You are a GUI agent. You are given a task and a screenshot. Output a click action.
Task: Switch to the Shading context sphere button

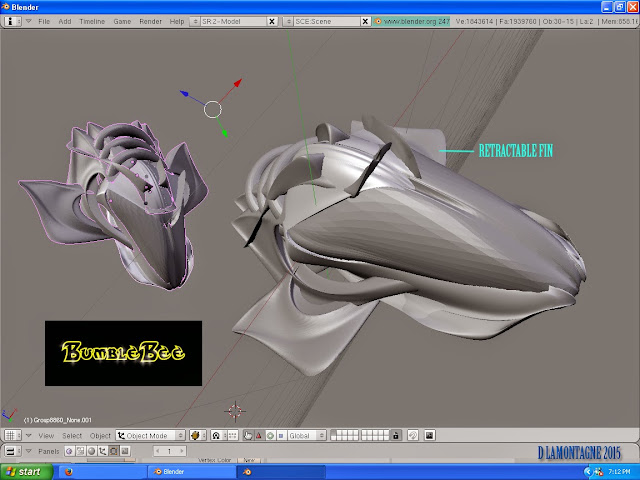tap(91, 451)
